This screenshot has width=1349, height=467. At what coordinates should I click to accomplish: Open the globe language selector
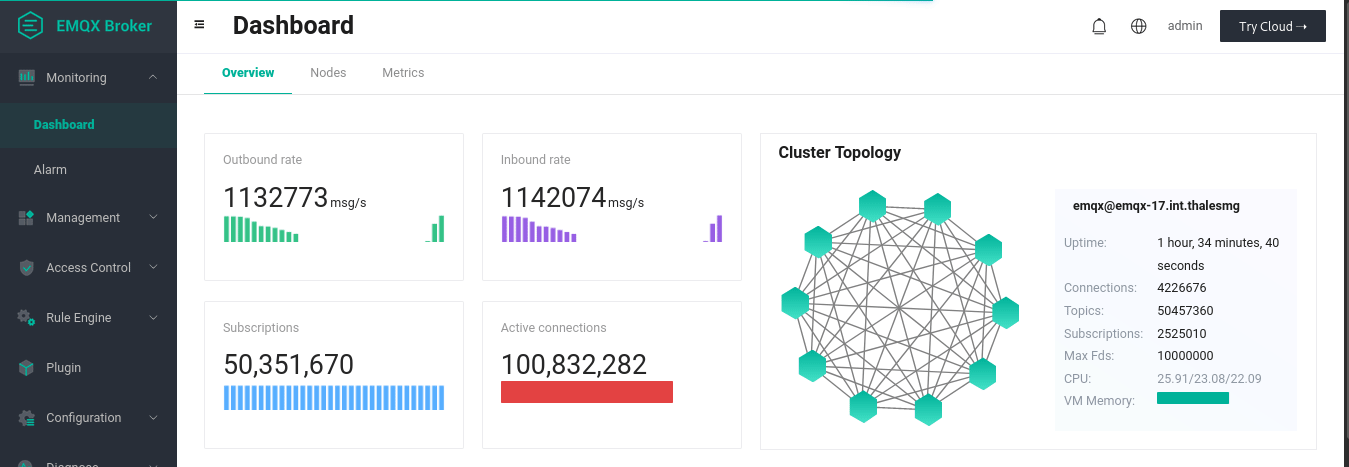tap(1138, 27)
